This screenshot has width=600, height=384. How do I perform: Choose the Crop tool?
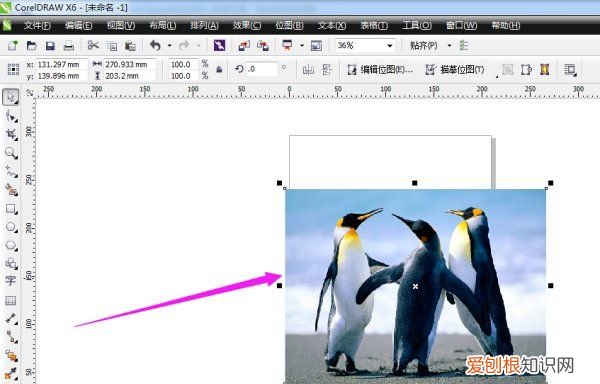[11, 134]
